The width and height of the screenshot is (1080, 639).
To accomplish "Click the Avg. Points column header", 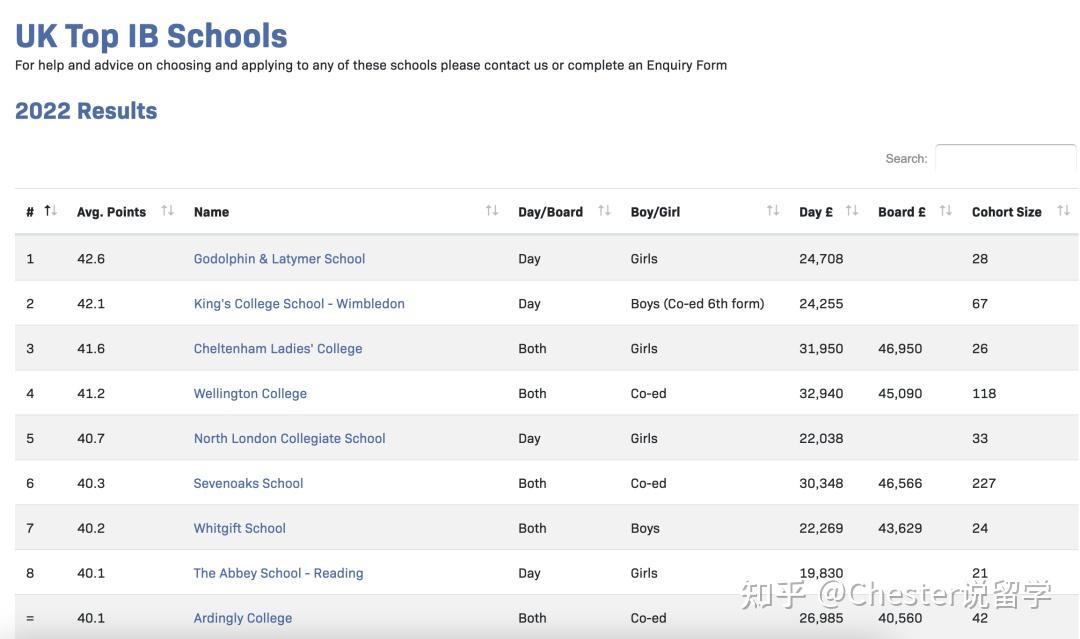I will click(x=111, y=212).
